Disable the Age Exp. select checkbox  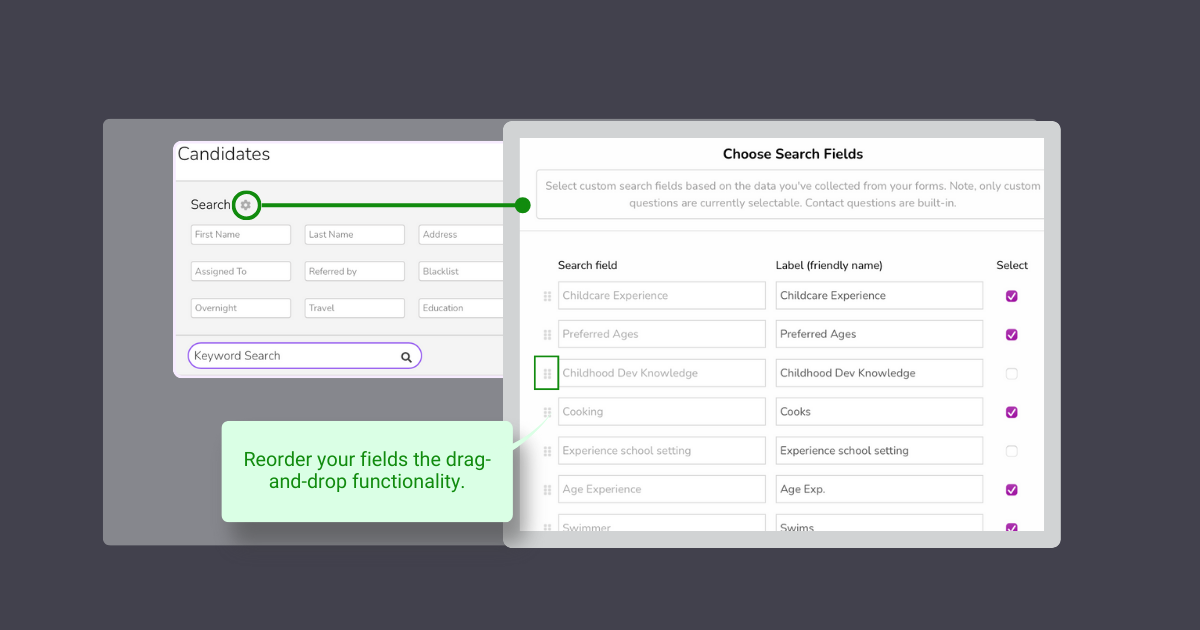[x=1011, y=490]
